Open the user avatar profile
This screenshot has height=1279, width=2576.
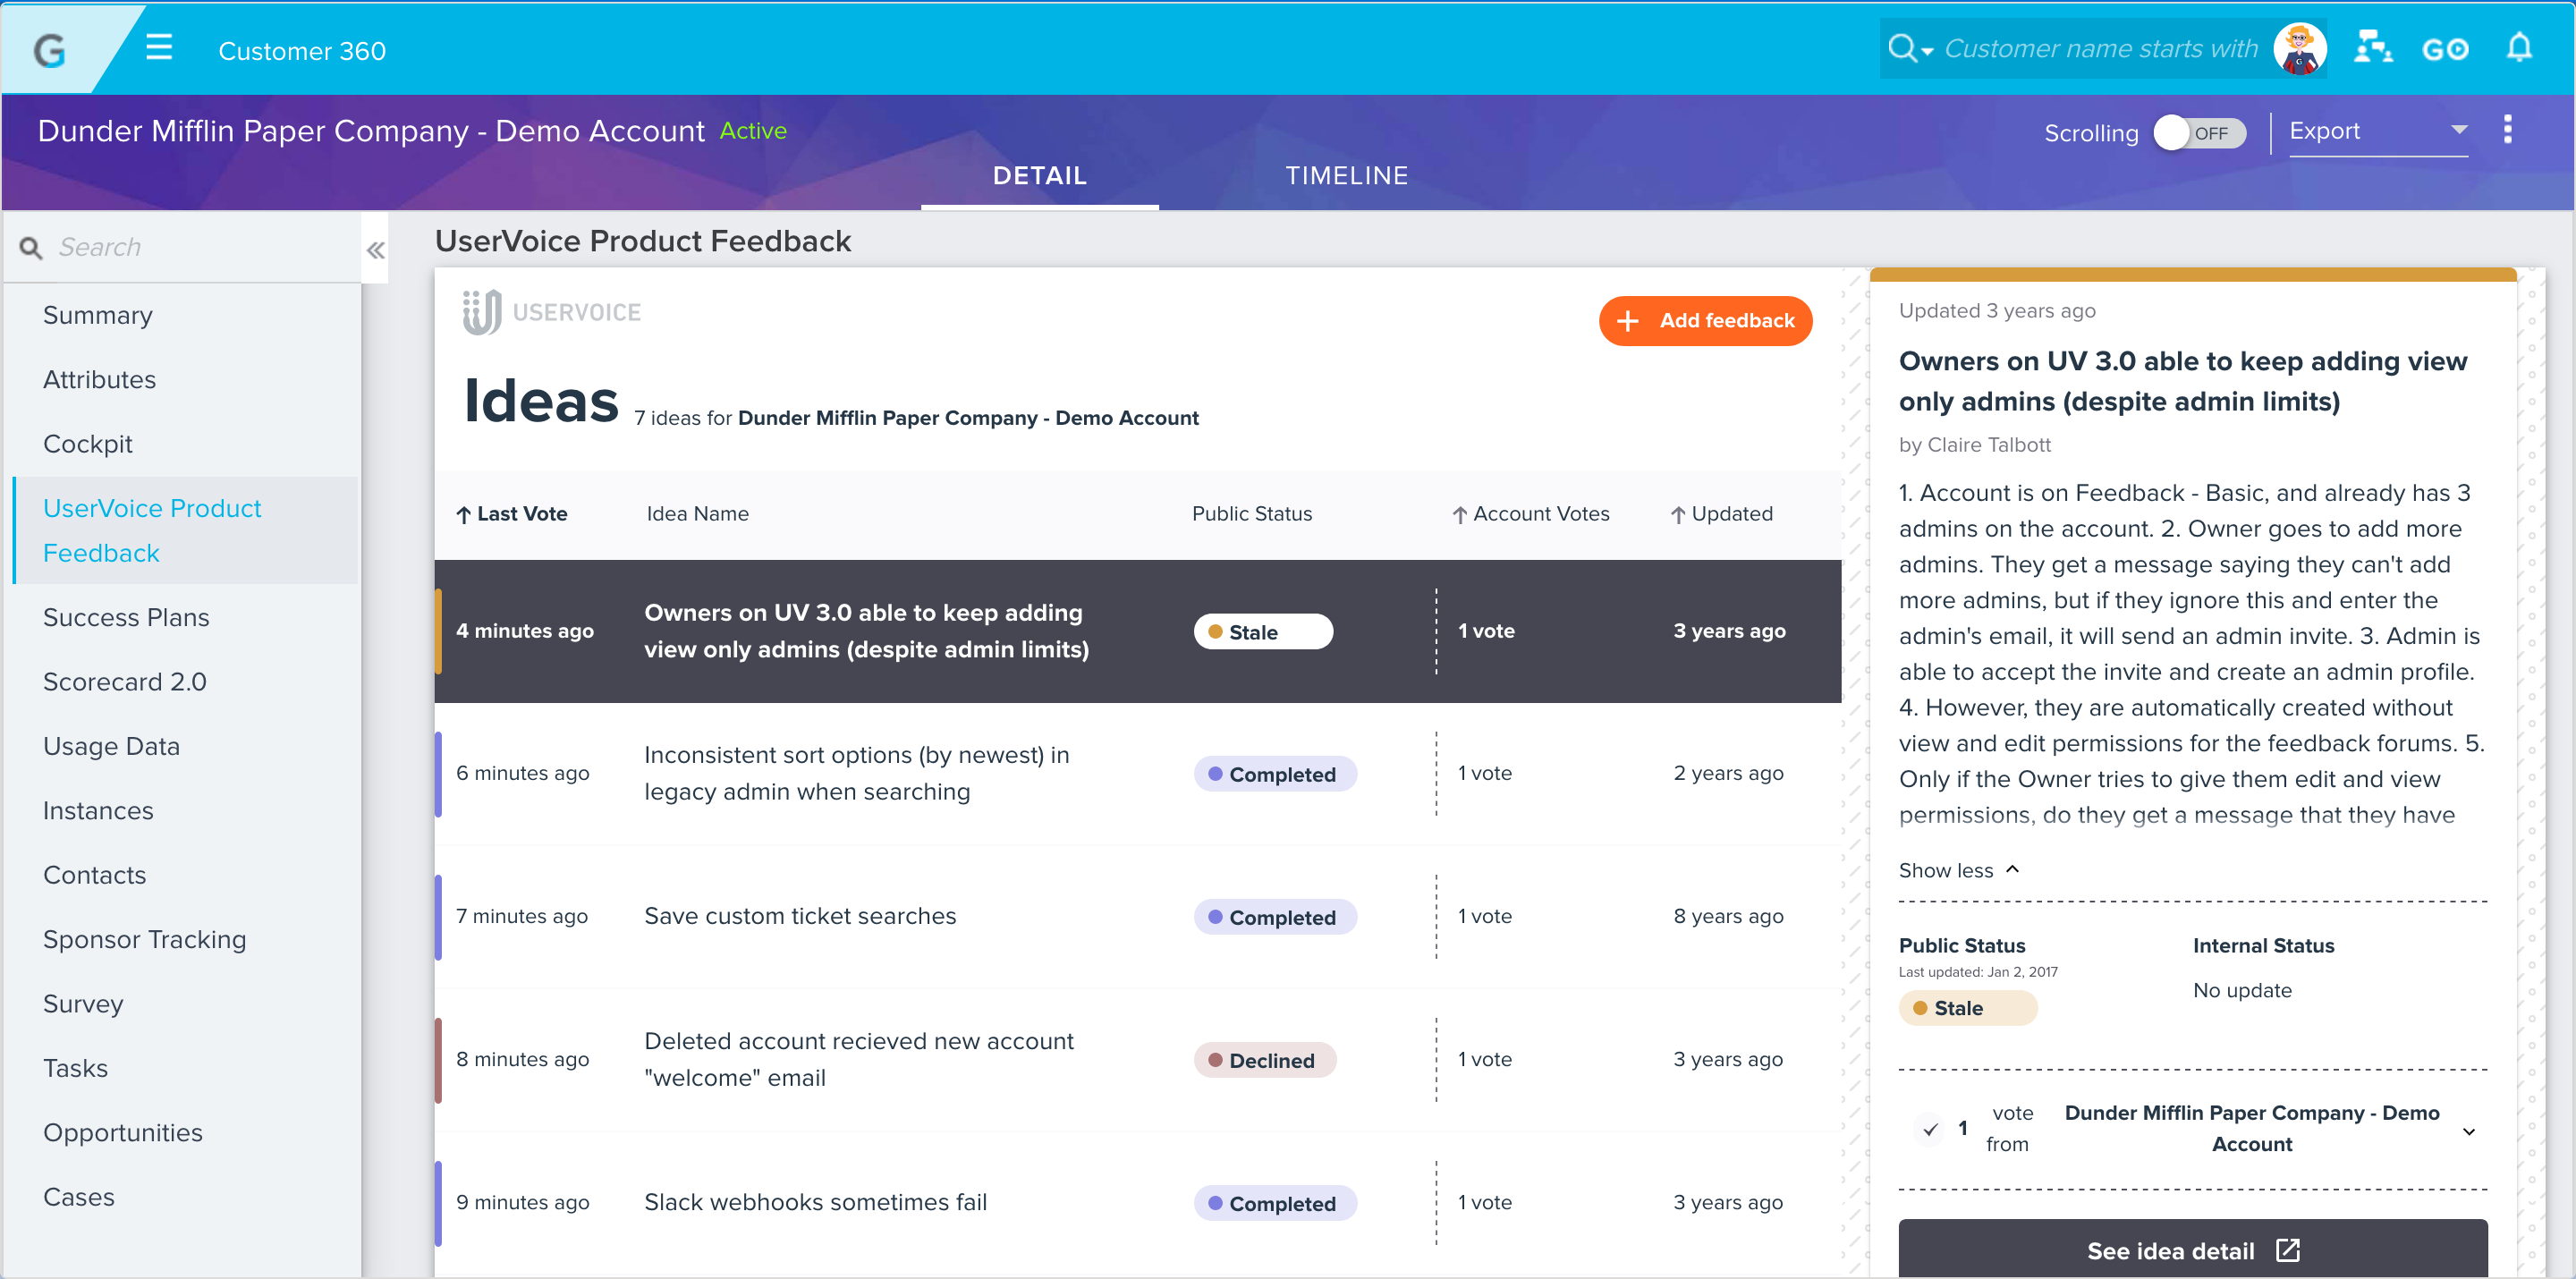point(2299,48)
